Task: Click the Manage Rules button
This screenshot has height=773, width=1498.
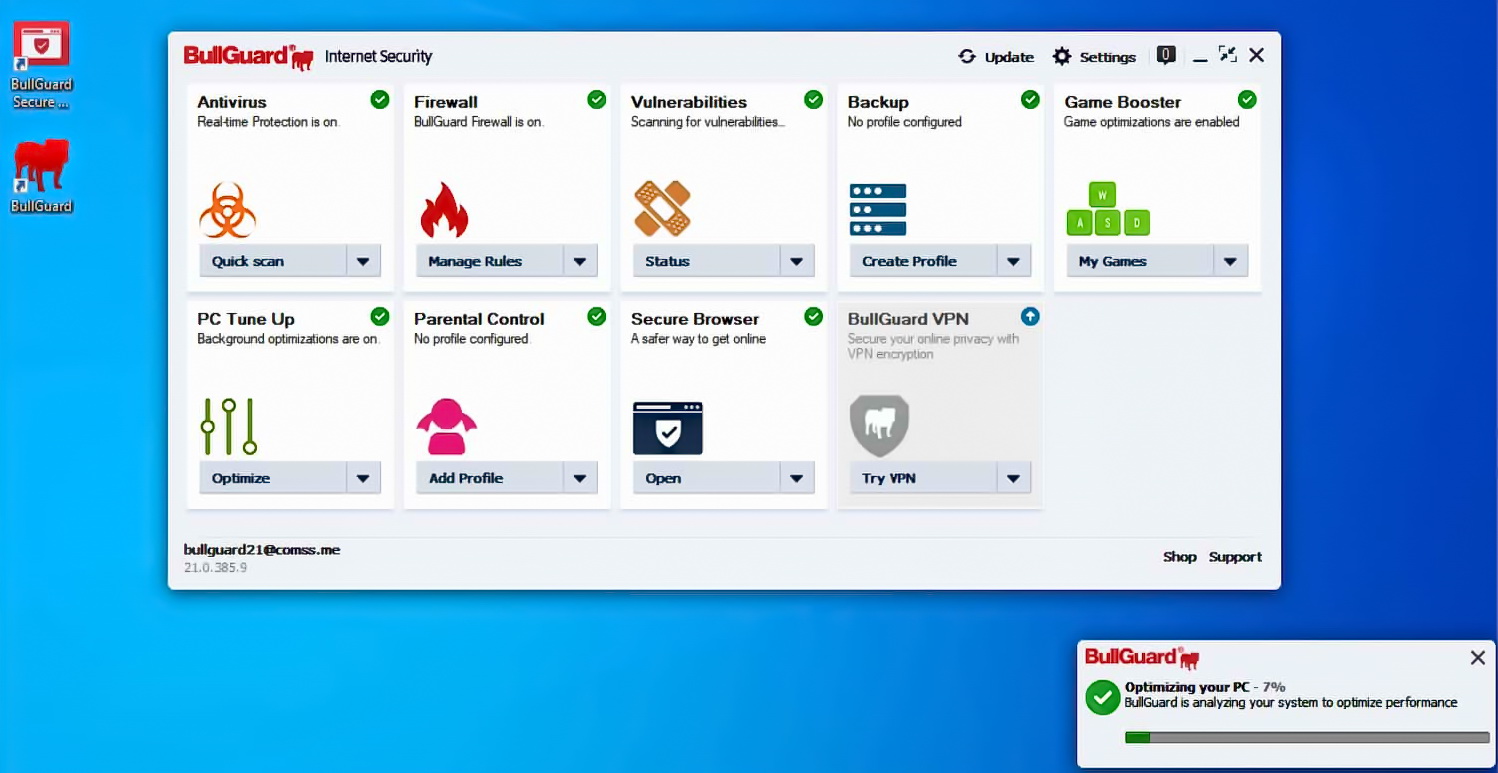Action: 490,261
